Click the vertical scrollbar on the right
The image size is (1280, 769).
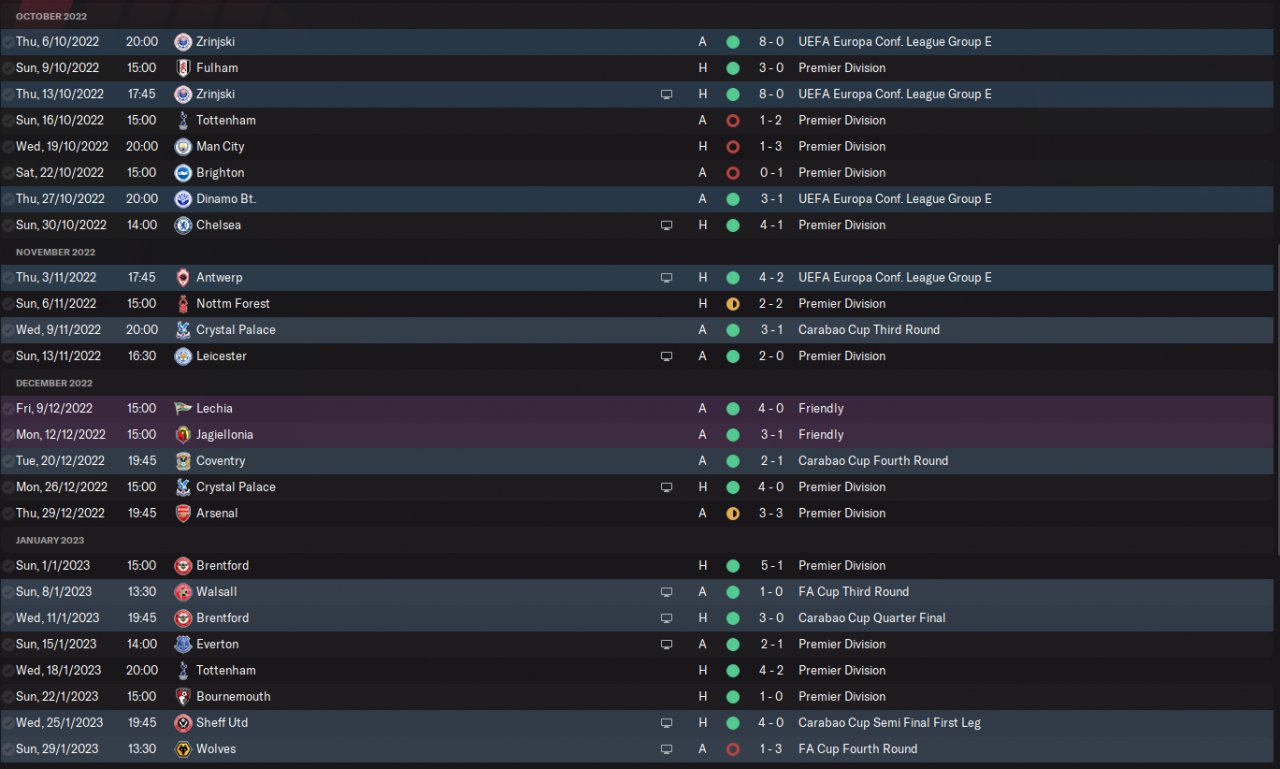(1277, 400)
